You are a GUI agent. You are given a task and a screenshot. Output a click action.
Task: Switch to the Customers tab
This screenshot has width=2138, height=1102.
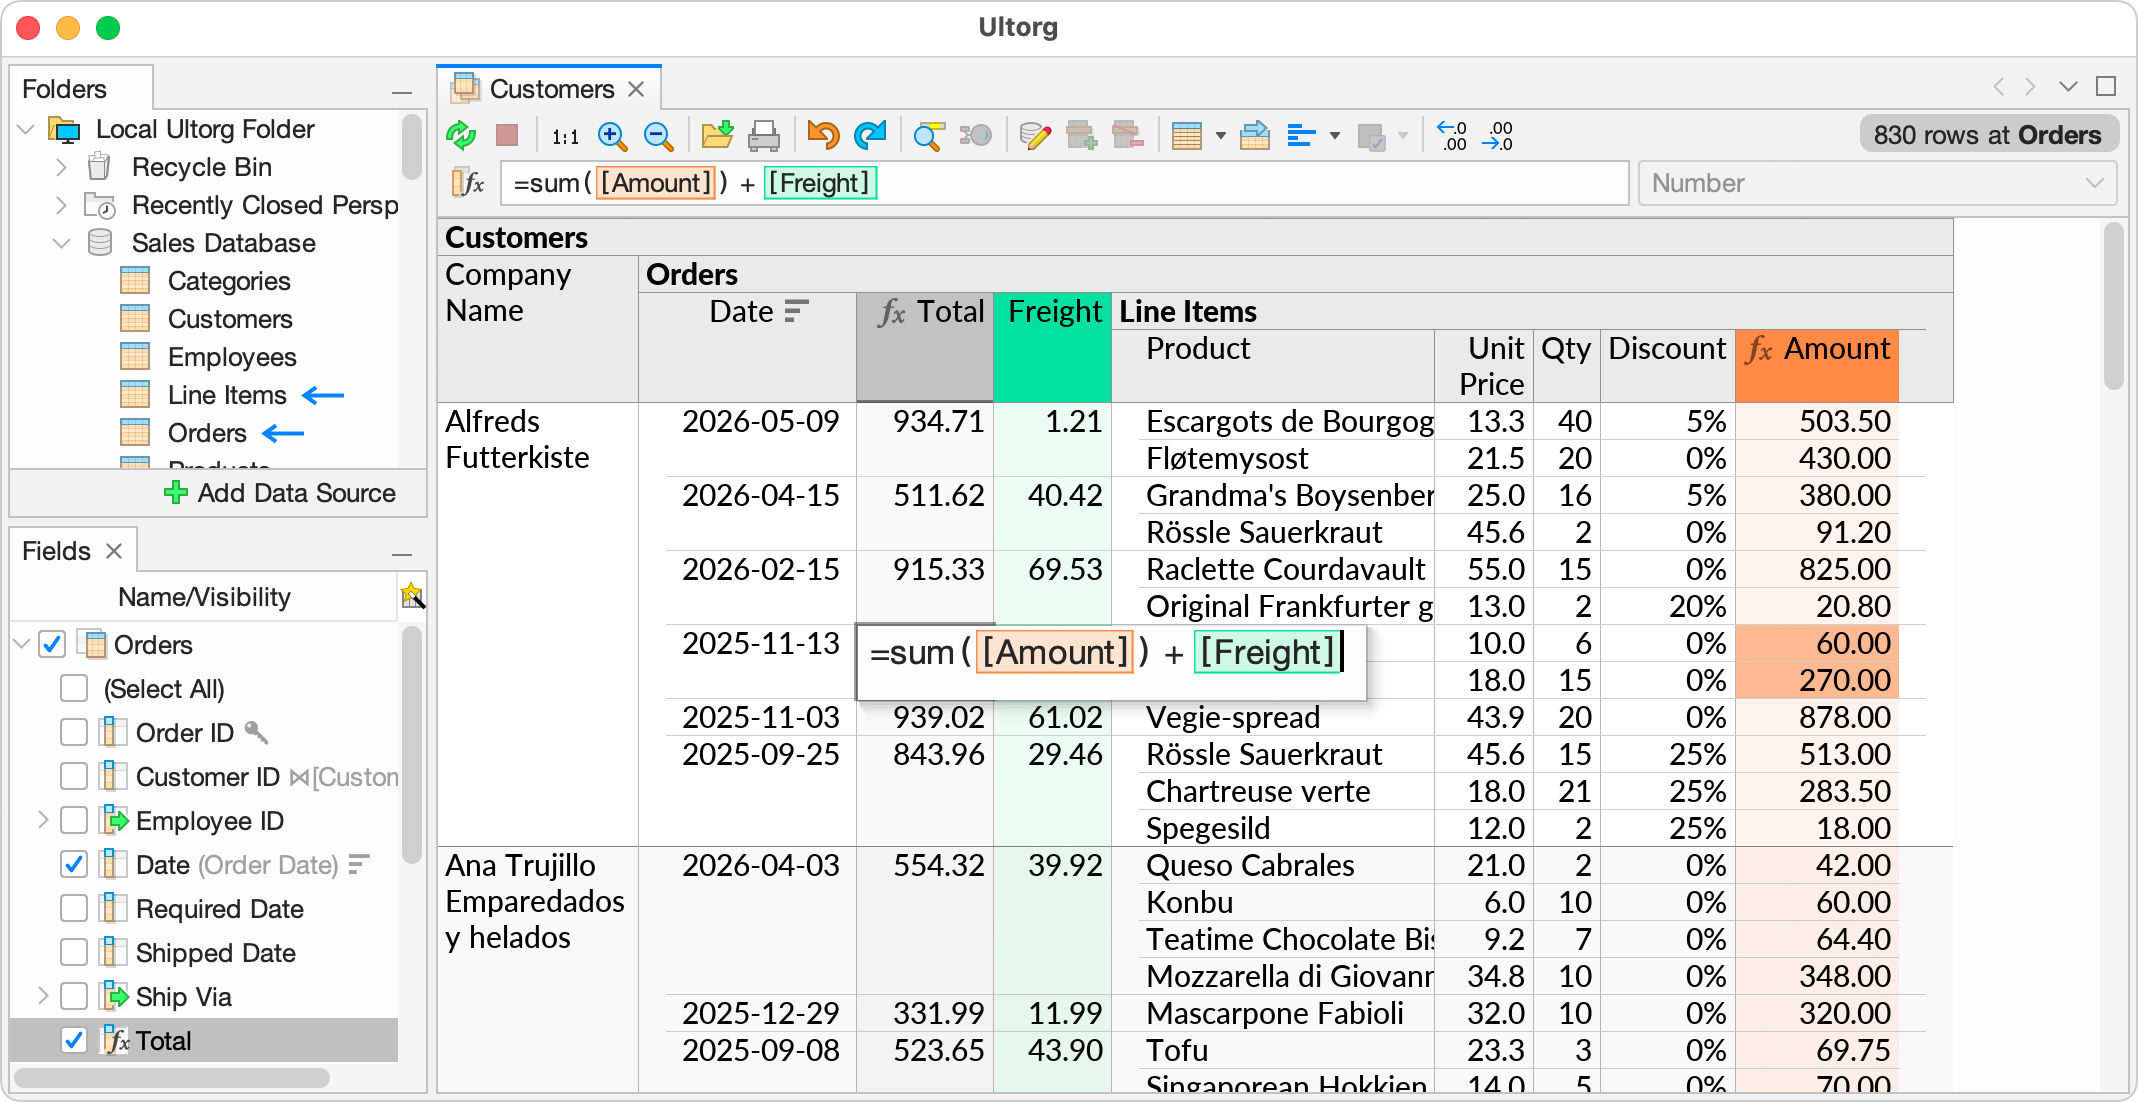point(551,88)
